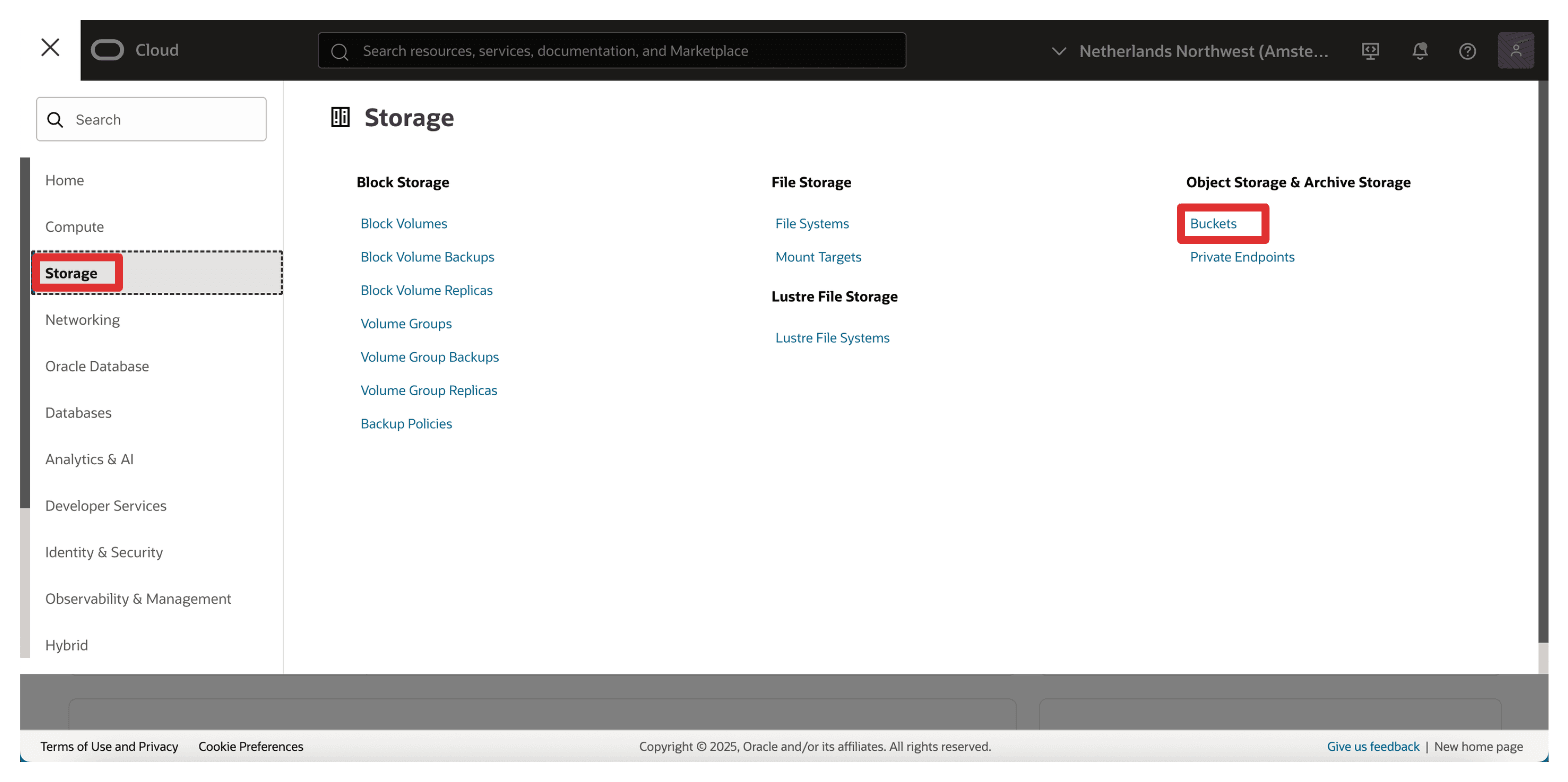Open the Block Volume Replicas link
The width and height of the screenshot is (1568, 782).
click(427, 290)
